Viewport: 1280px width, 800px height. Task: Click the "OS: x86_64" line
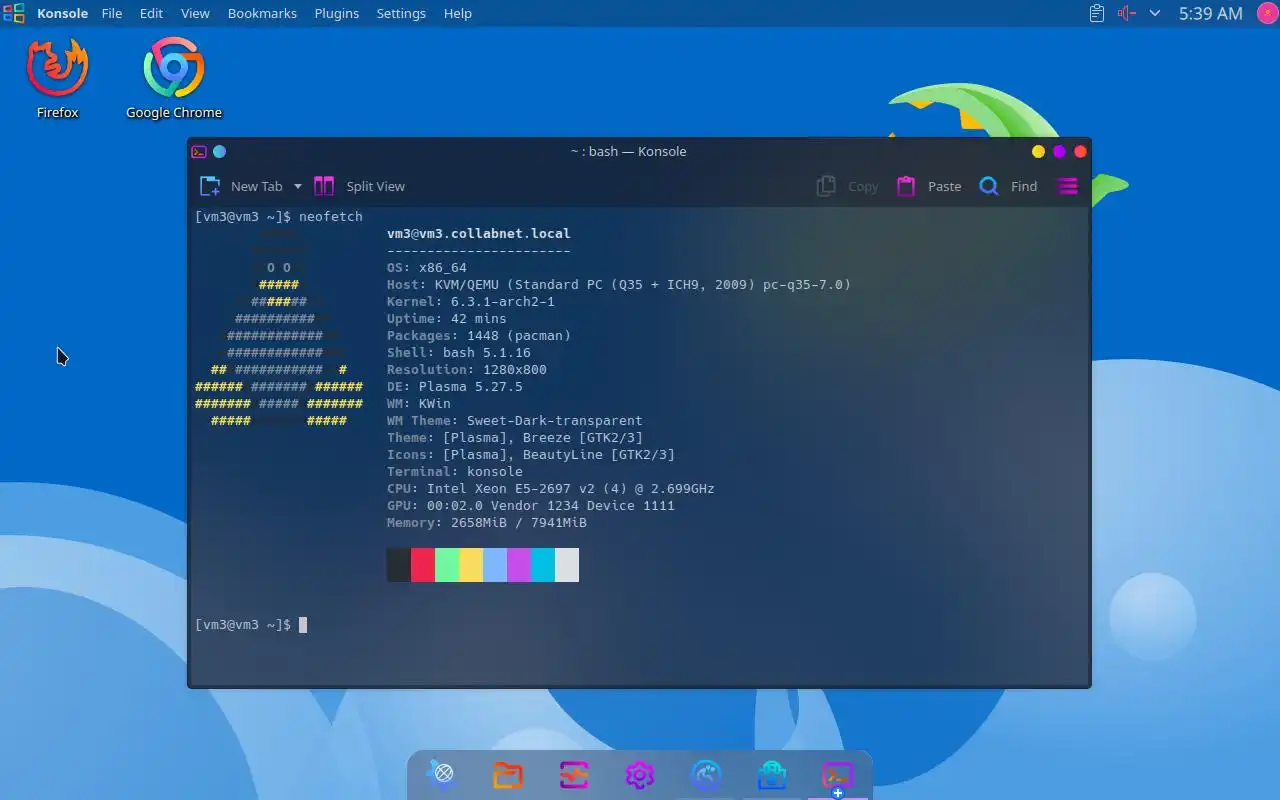(427, 268)
